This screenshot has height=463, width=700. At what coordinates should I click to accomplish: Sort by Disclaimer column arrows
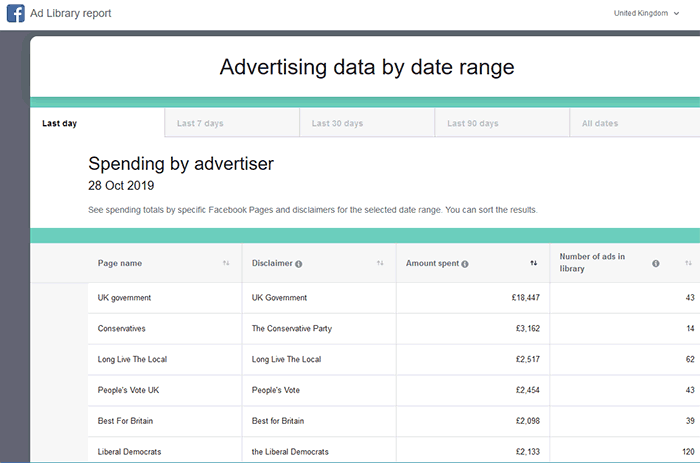click(380, 263)
